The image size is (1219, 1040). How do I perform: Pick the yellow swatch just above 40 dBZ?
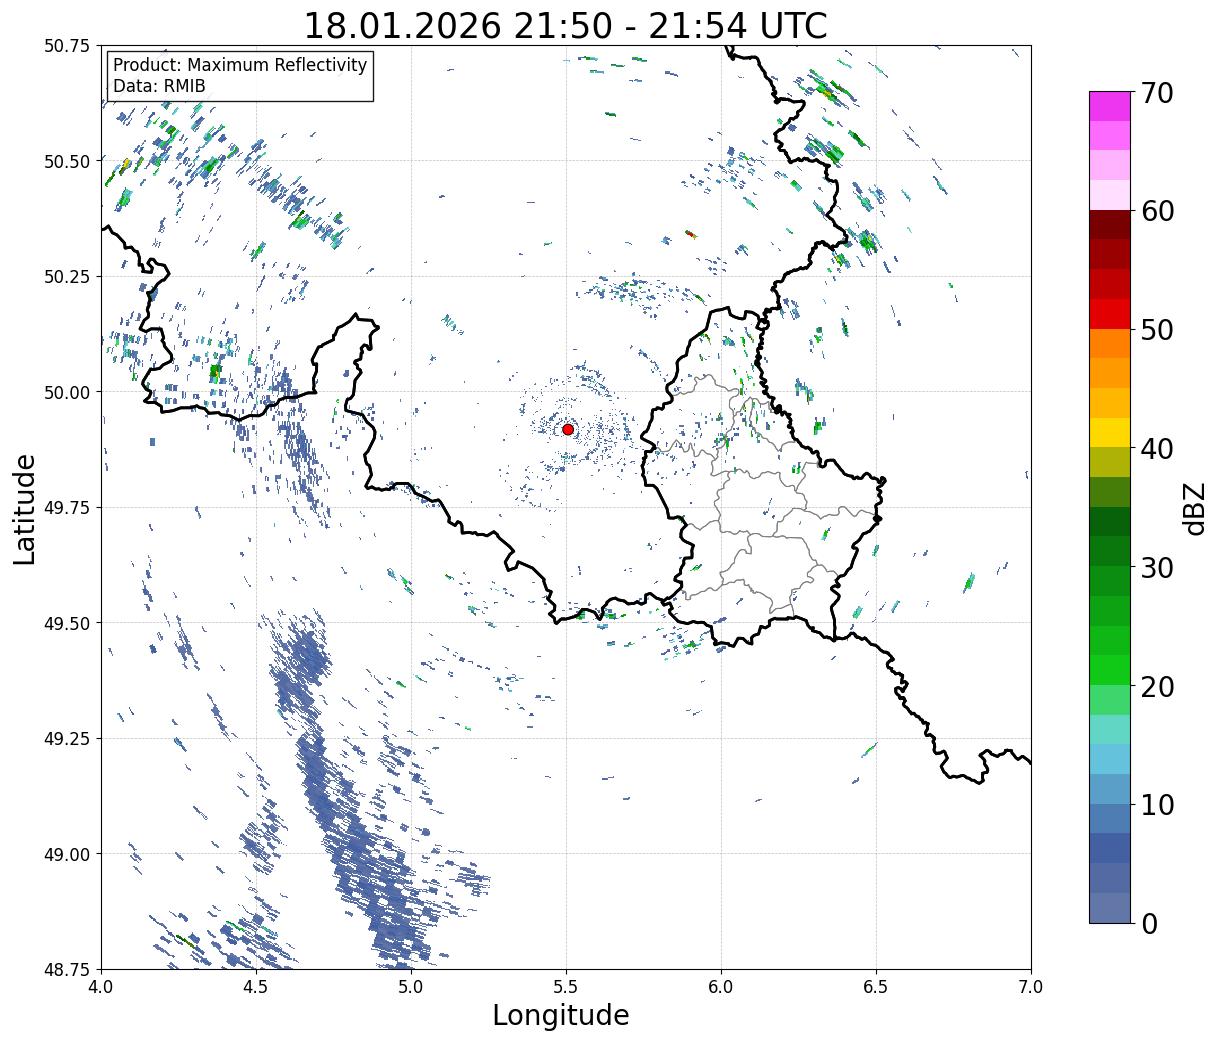point(1110,433)
